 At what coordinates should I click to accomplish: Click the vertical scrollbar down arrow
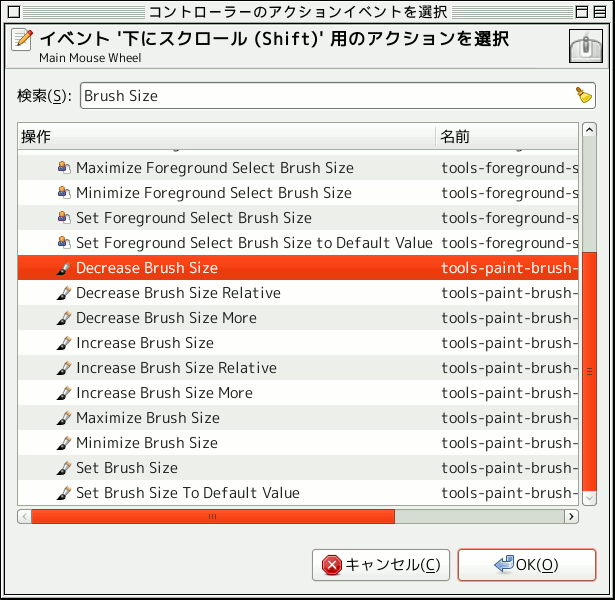588,497
